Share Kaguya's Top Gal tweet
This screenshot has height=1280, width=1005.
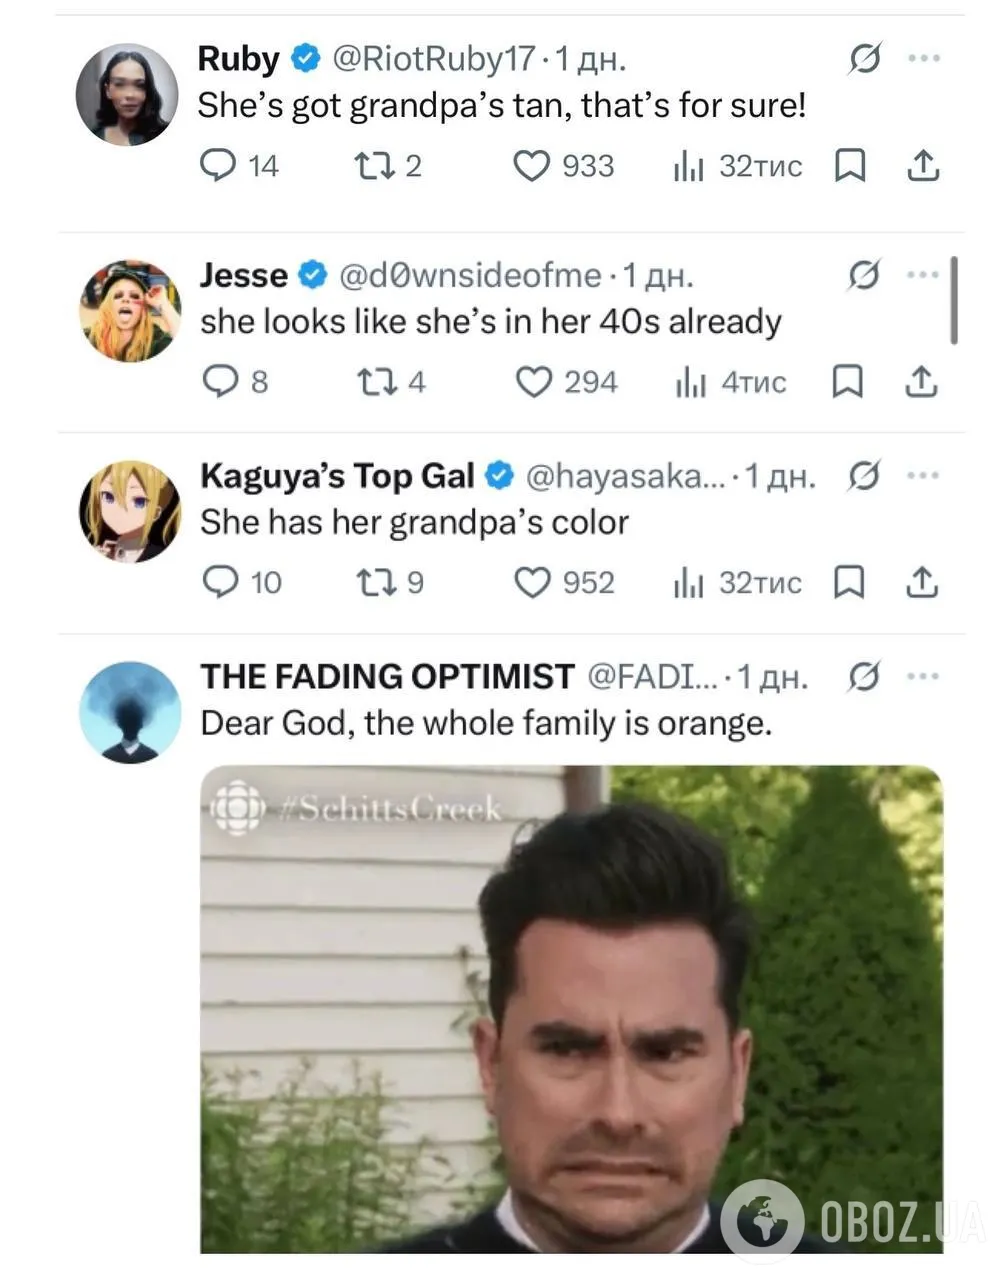coord(922,582)
